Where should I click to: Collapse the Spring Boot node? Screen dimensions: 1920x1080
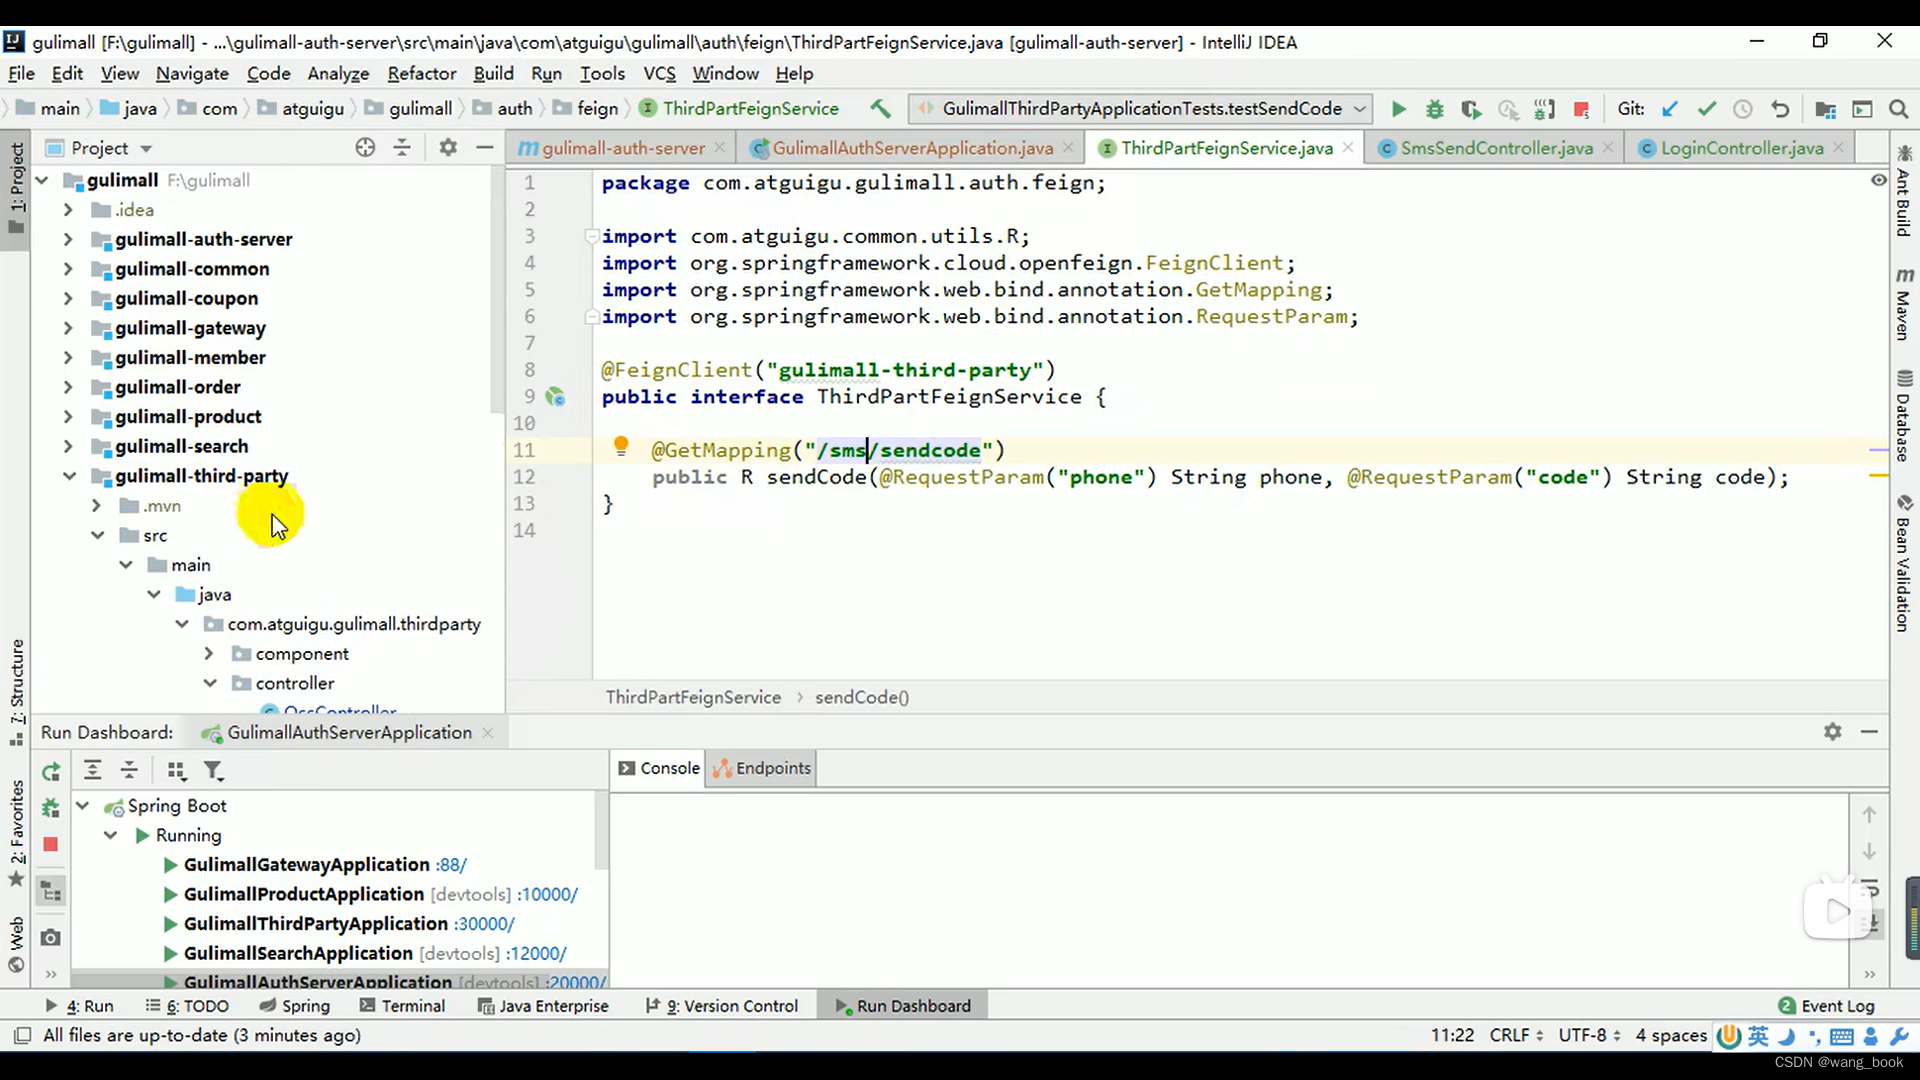coord(83,806)
